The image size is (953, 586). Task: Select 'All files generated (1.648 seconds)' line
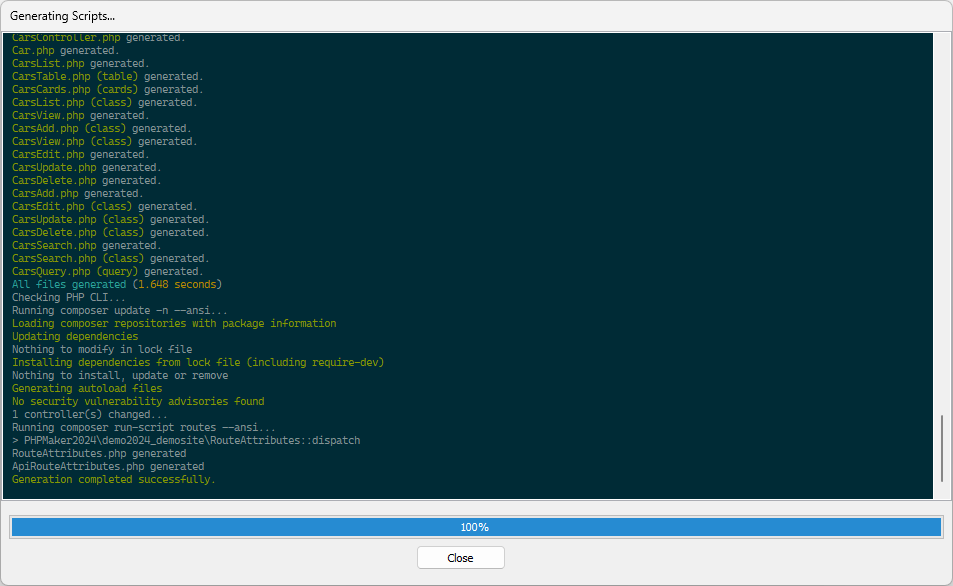coord(117,285)
